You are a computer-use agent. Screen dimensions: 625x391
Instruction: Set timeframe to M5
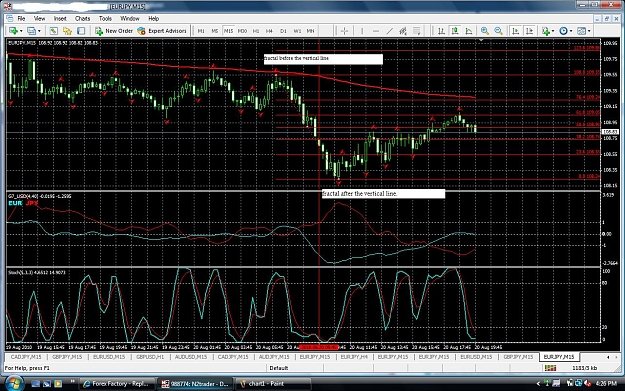pos(214,31)
